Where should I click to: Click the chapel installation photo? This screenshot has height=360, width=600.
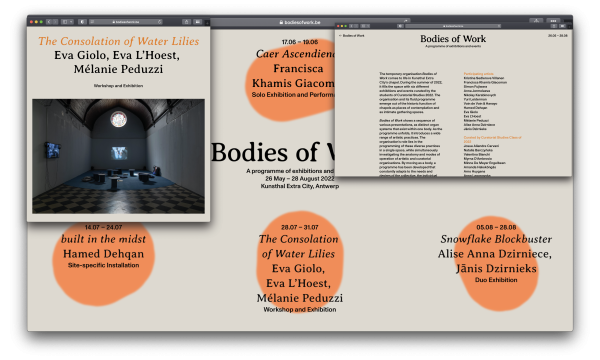119,156
